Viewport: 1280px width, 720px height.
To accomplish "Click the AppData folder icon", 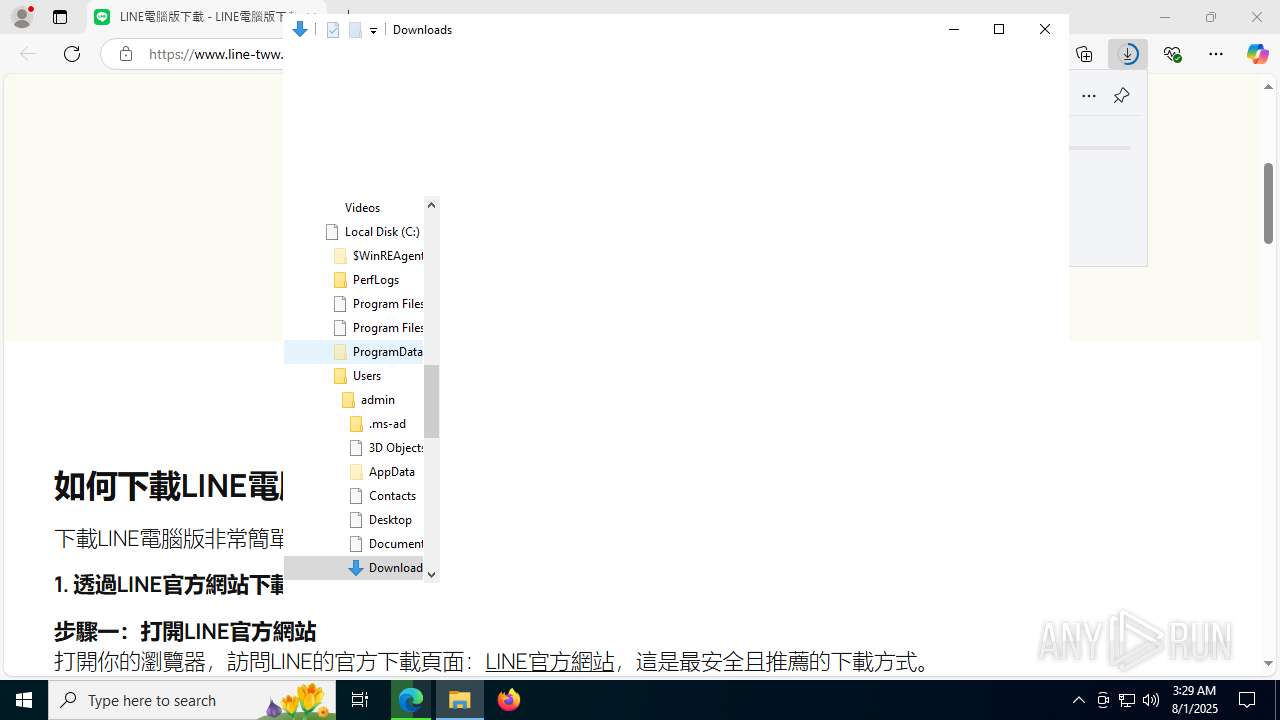I will point(356,472).
